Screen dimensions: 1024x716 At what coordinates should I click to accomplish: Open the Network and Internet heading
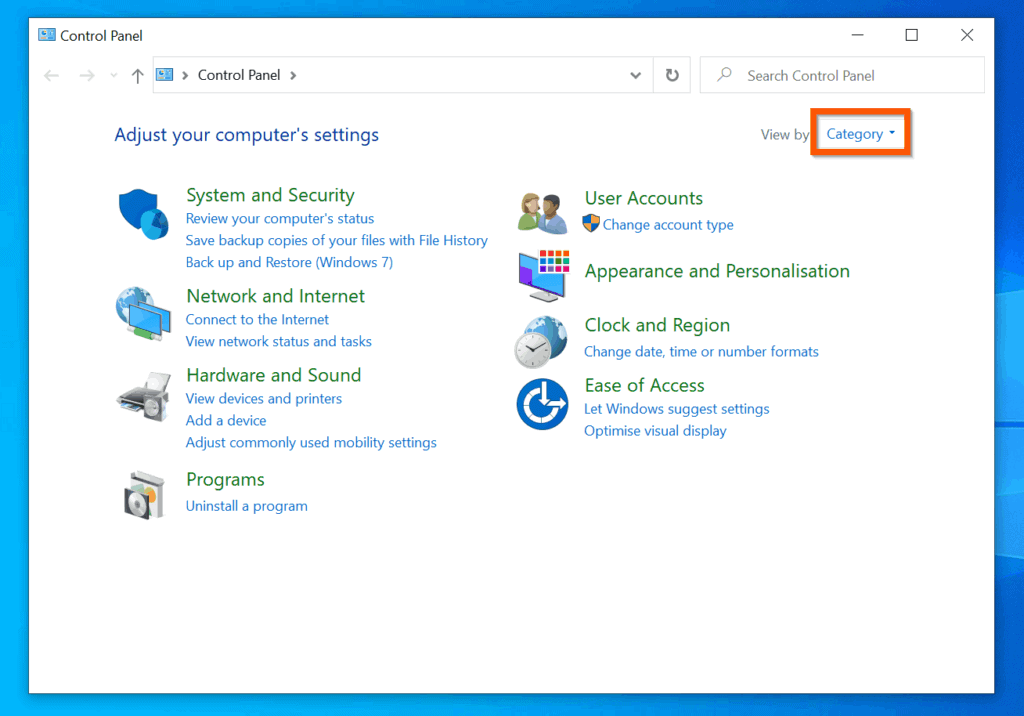click(276, 296)
